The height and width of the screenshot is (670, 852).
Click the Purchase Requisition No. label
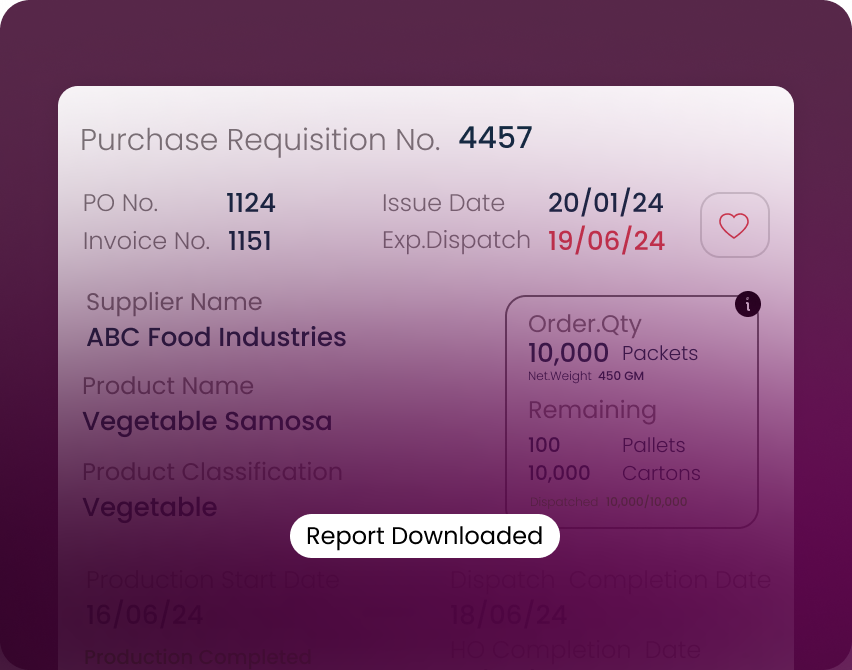click(x=260, y=140)
